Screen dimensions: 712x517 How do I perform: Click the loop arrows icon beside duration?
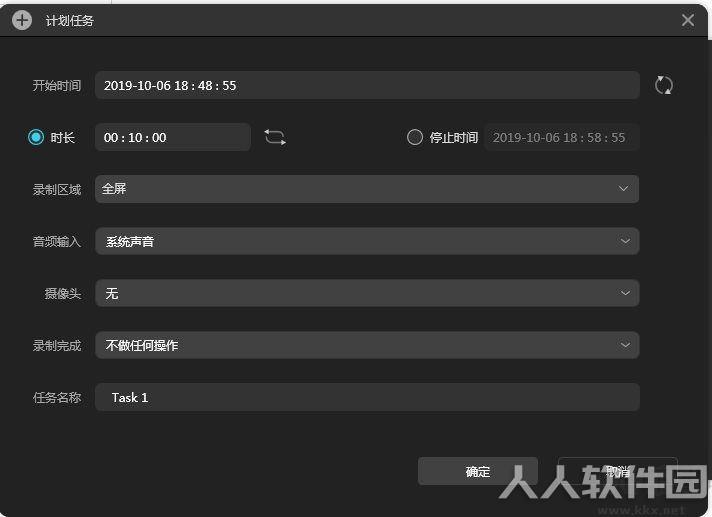click(x=275, y=137)
